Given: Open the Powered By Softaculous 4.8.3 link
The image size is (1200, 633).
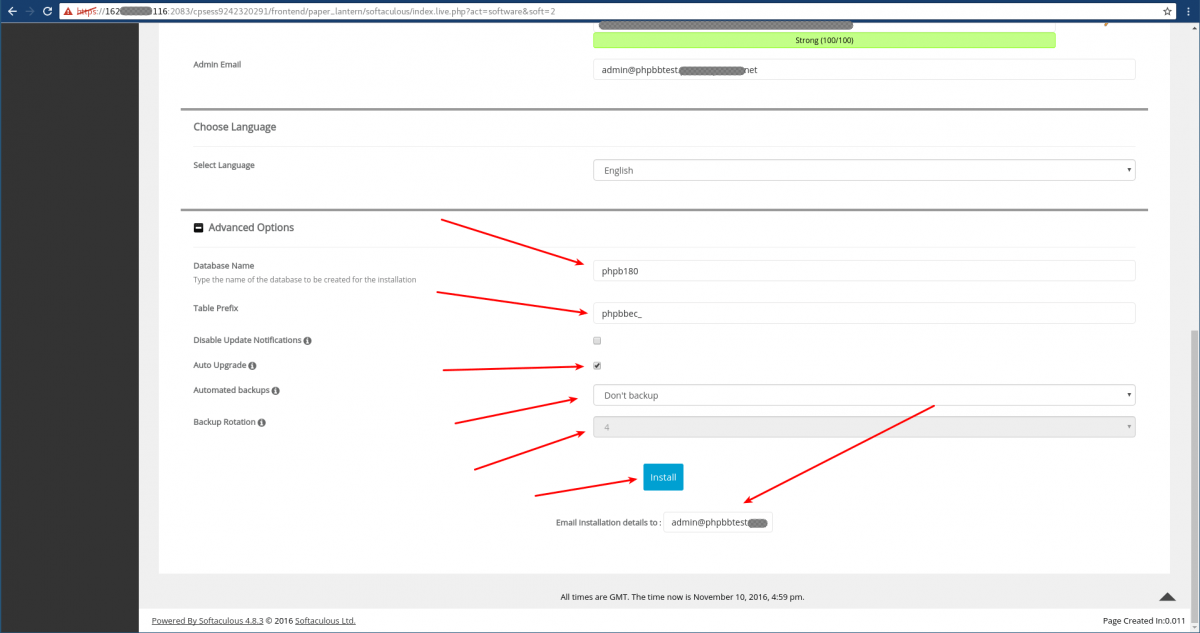Looking at the screenshot, I should point(206,620).
